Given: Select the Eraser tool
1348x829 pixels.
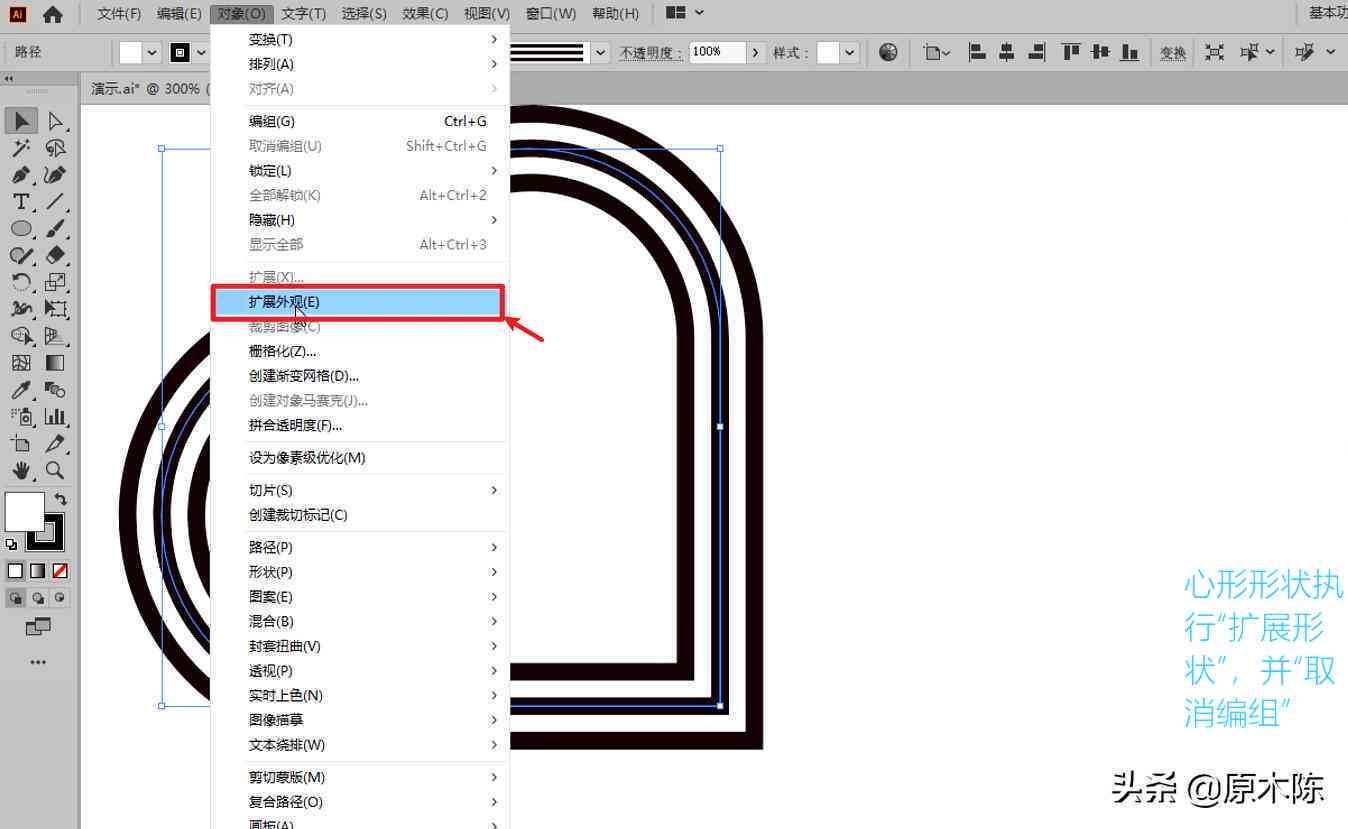Looking at the screenshot, I should 56,256.
